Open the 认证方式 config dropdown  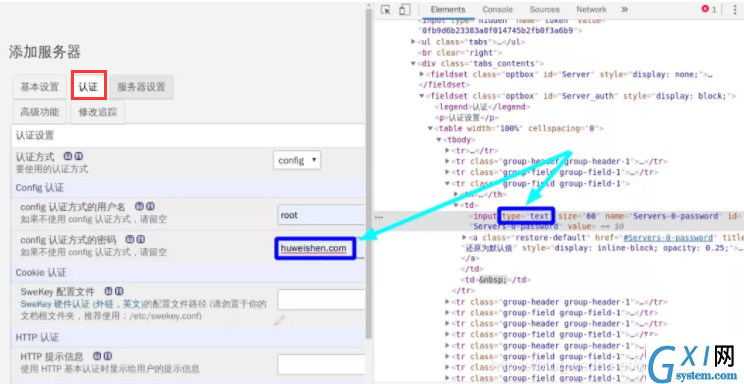297,160
